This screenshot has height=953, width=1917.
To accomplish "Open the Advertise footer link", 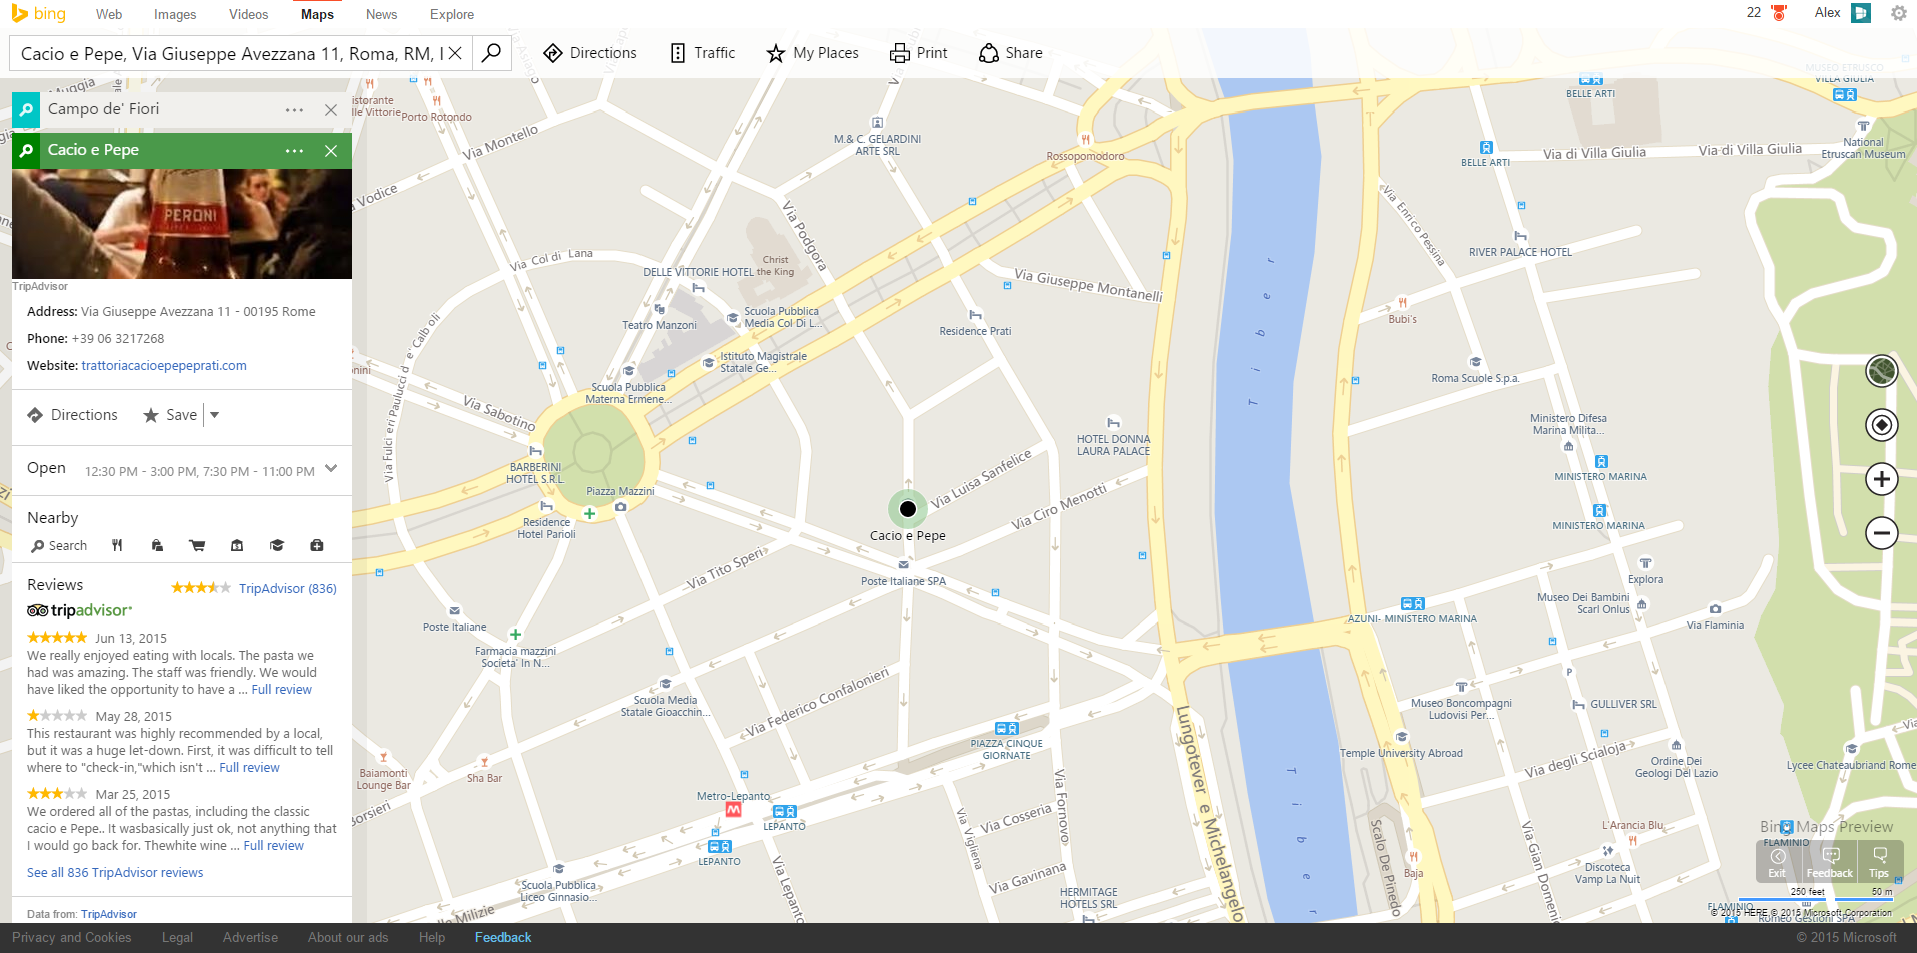I will tap(250, 938).
